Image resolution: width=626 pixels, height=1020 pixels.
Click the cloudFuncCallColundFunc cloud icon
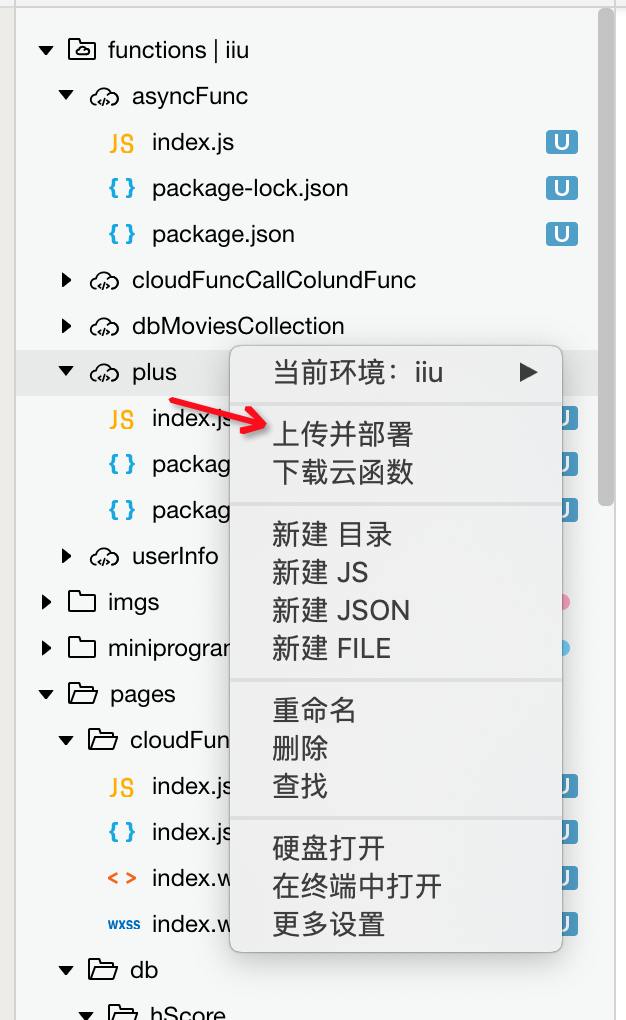pos(104,281)
